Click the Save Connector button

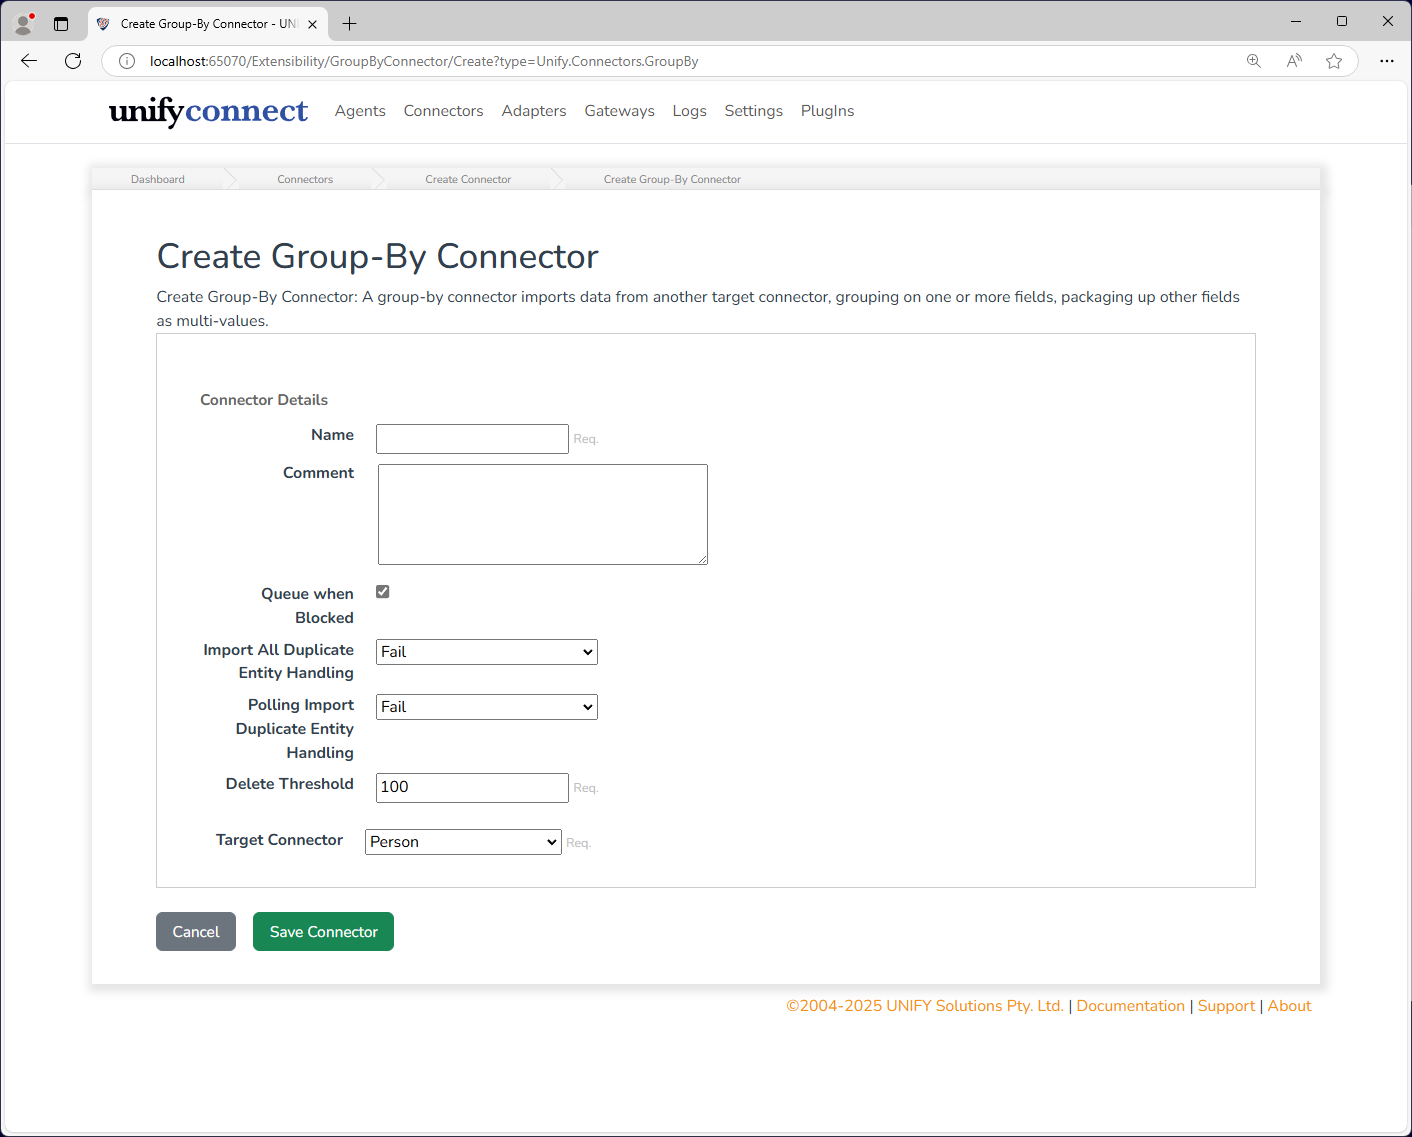(x=323, y=932)
